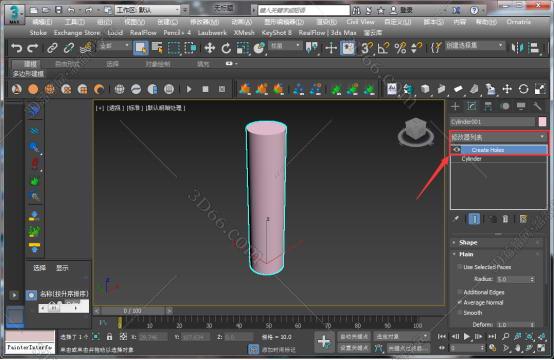Viewport: 554px width, 360px height.
Task: Open the XMesh menu
Action: [x=244, y=33]
